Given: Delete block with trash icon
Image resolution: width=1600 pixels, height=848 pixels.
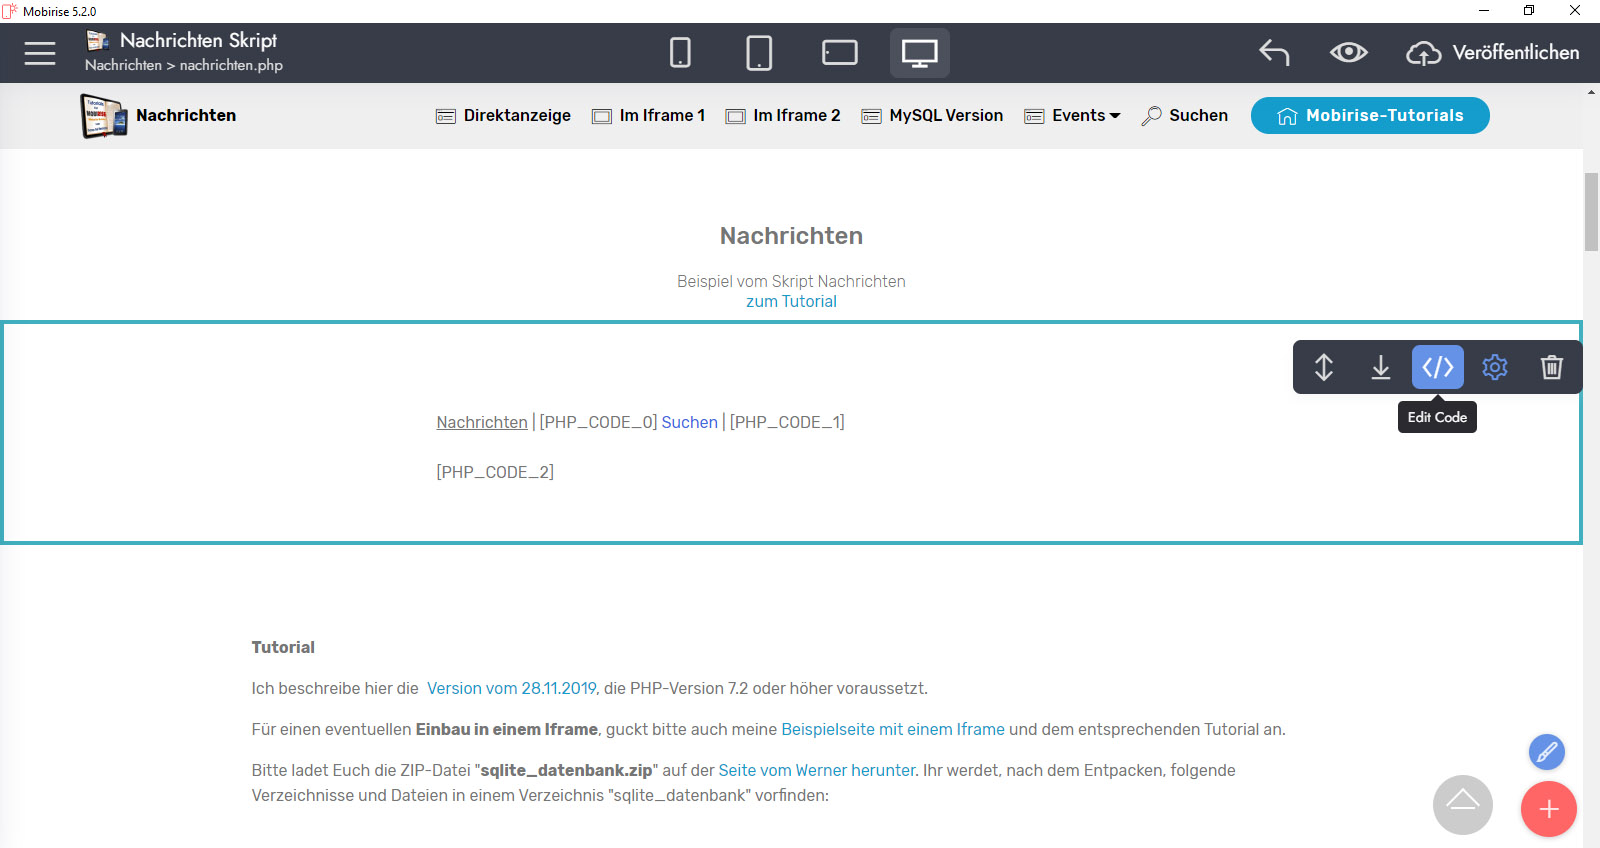Looking at the screenshot, I should pos(1551,367).
